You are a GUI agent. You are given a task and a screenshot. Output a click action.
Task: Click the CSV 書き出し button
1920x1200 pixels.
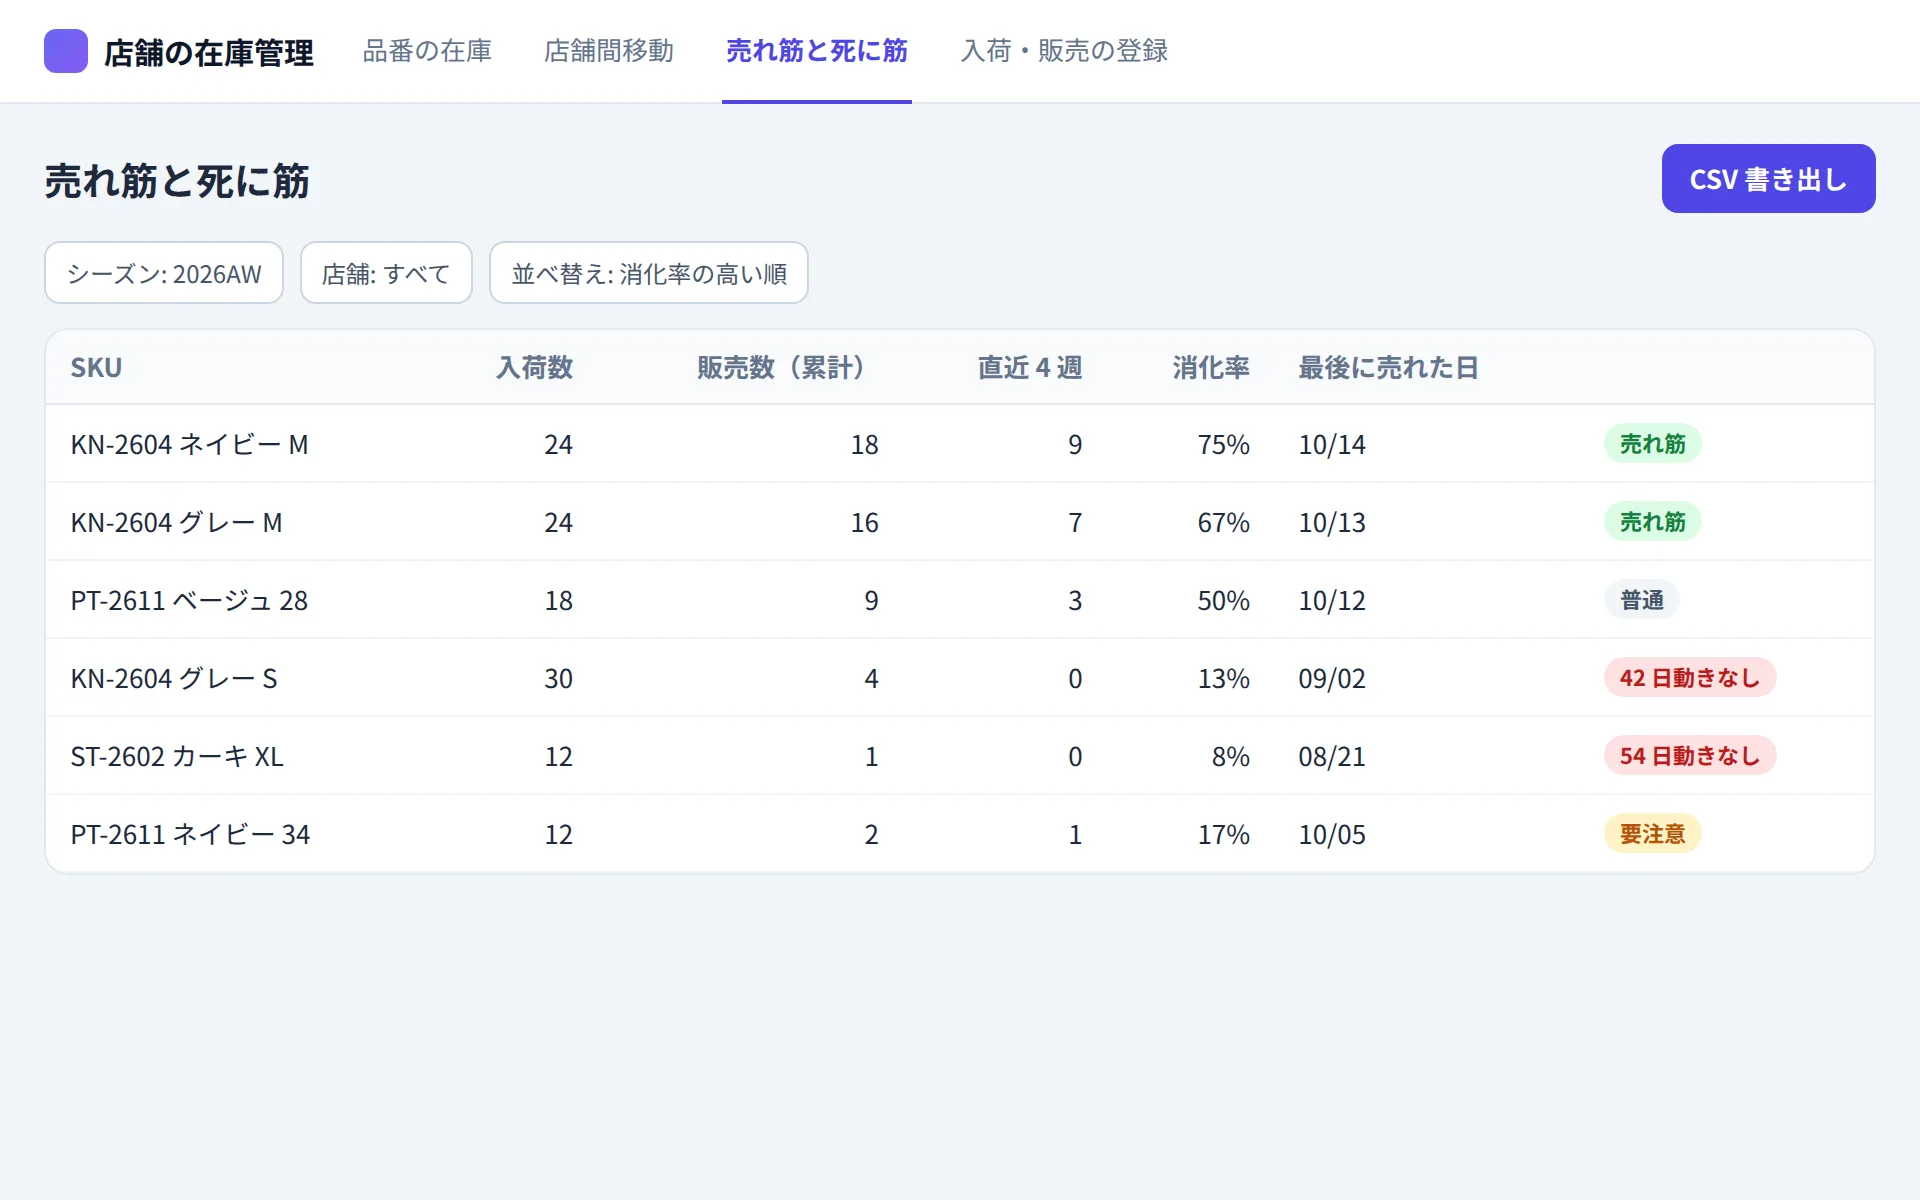click(1768, 179)
